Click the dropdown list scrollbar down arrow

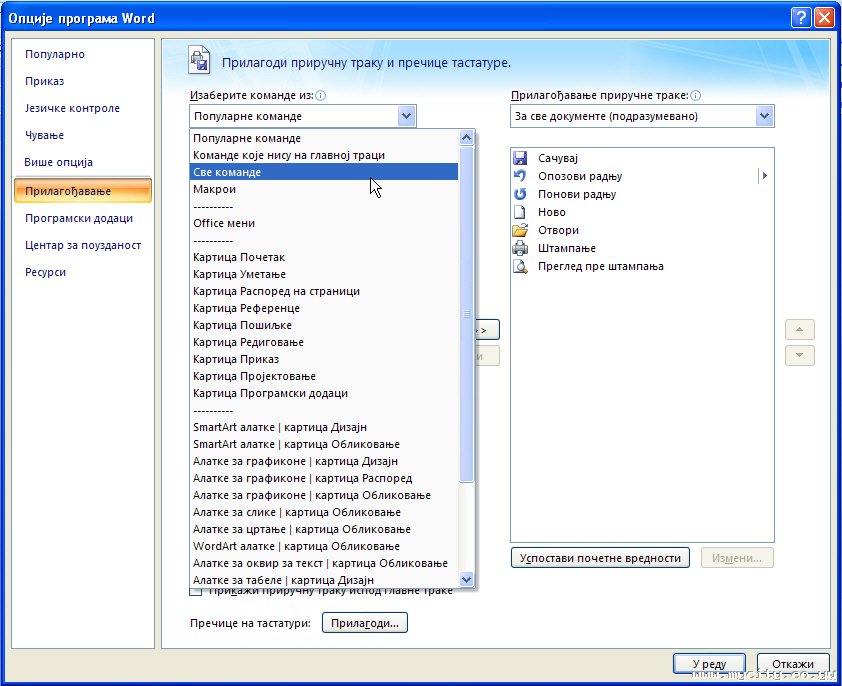coord(466,579)
